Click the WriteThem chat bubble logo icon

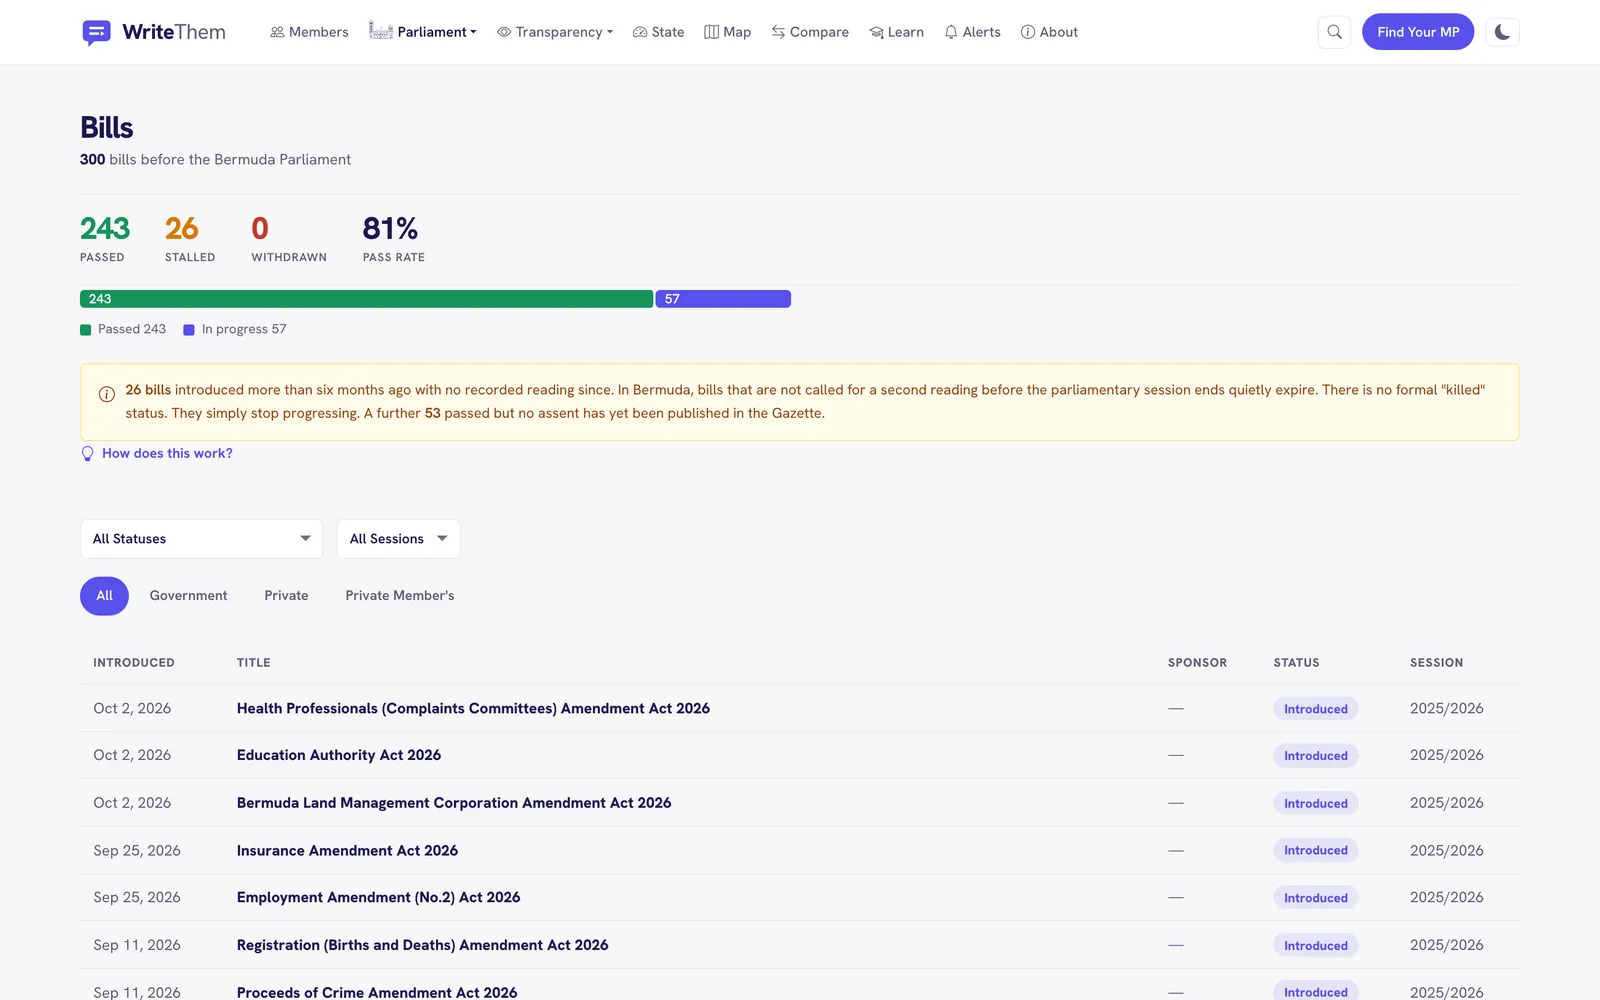[96, 32]
